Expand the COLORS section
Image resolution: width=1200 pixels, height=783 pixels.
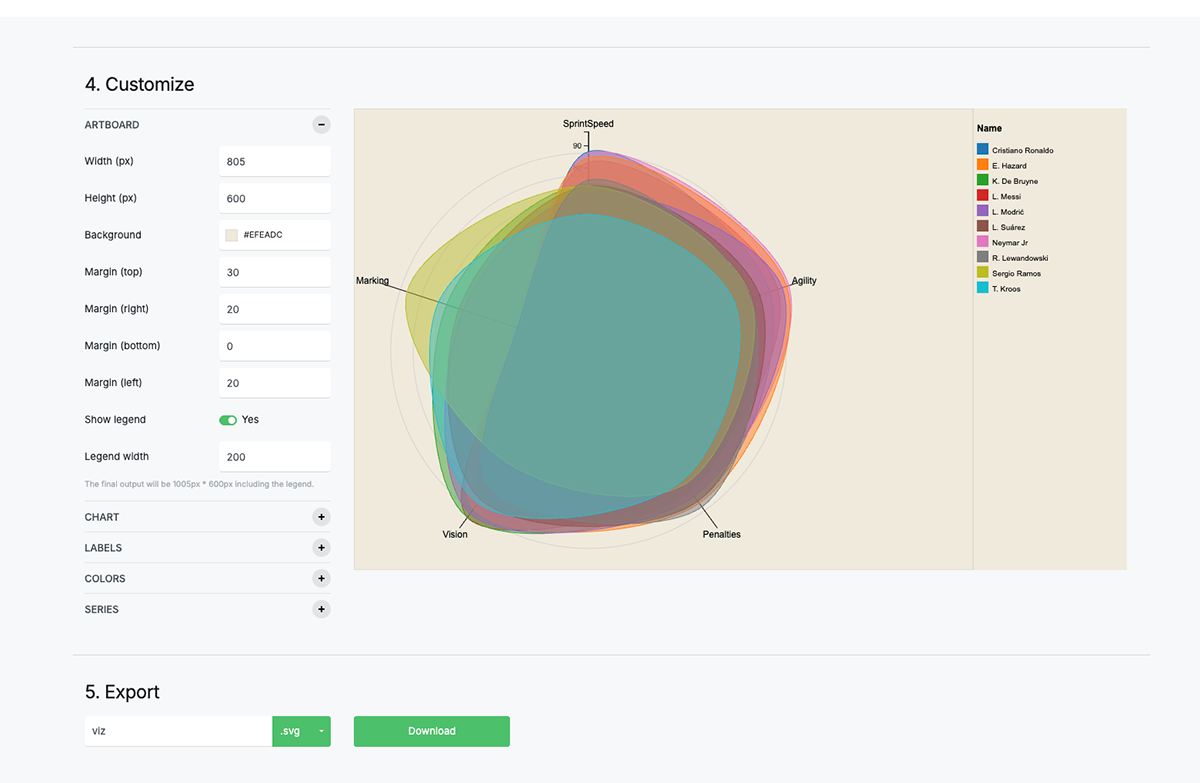[321, 578]
